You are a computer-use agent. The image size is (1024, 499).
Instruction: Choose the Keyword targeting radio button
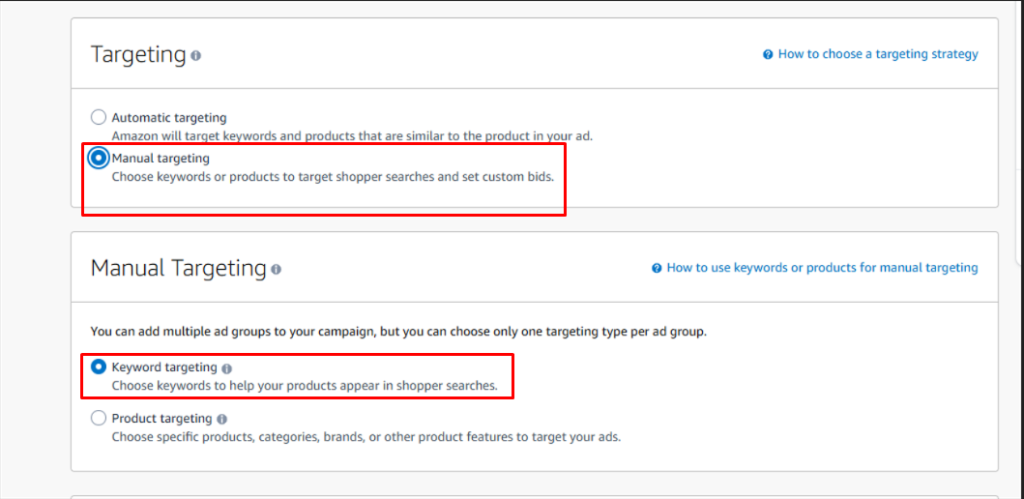click(x=98, y=368)
